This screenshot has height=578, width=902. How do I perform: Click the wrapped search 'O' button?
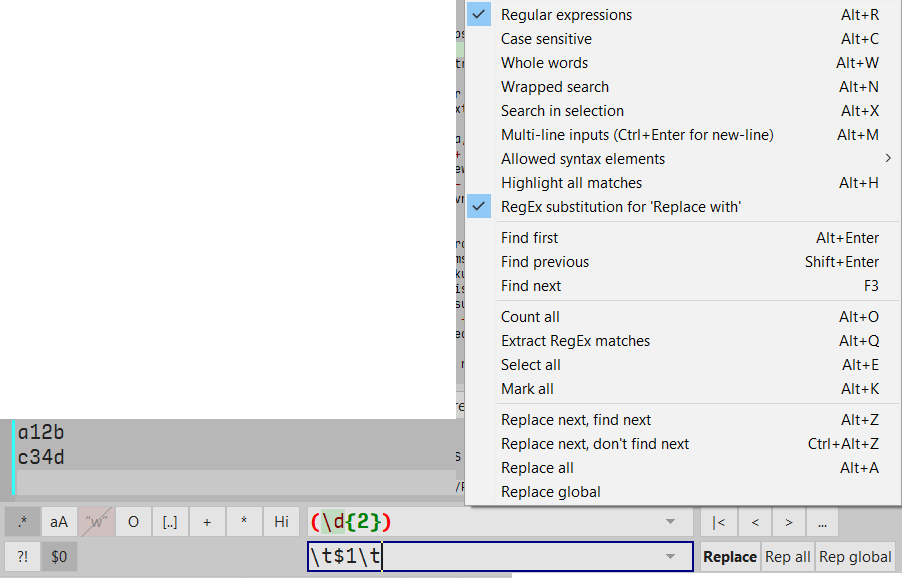tap(133, 522)
